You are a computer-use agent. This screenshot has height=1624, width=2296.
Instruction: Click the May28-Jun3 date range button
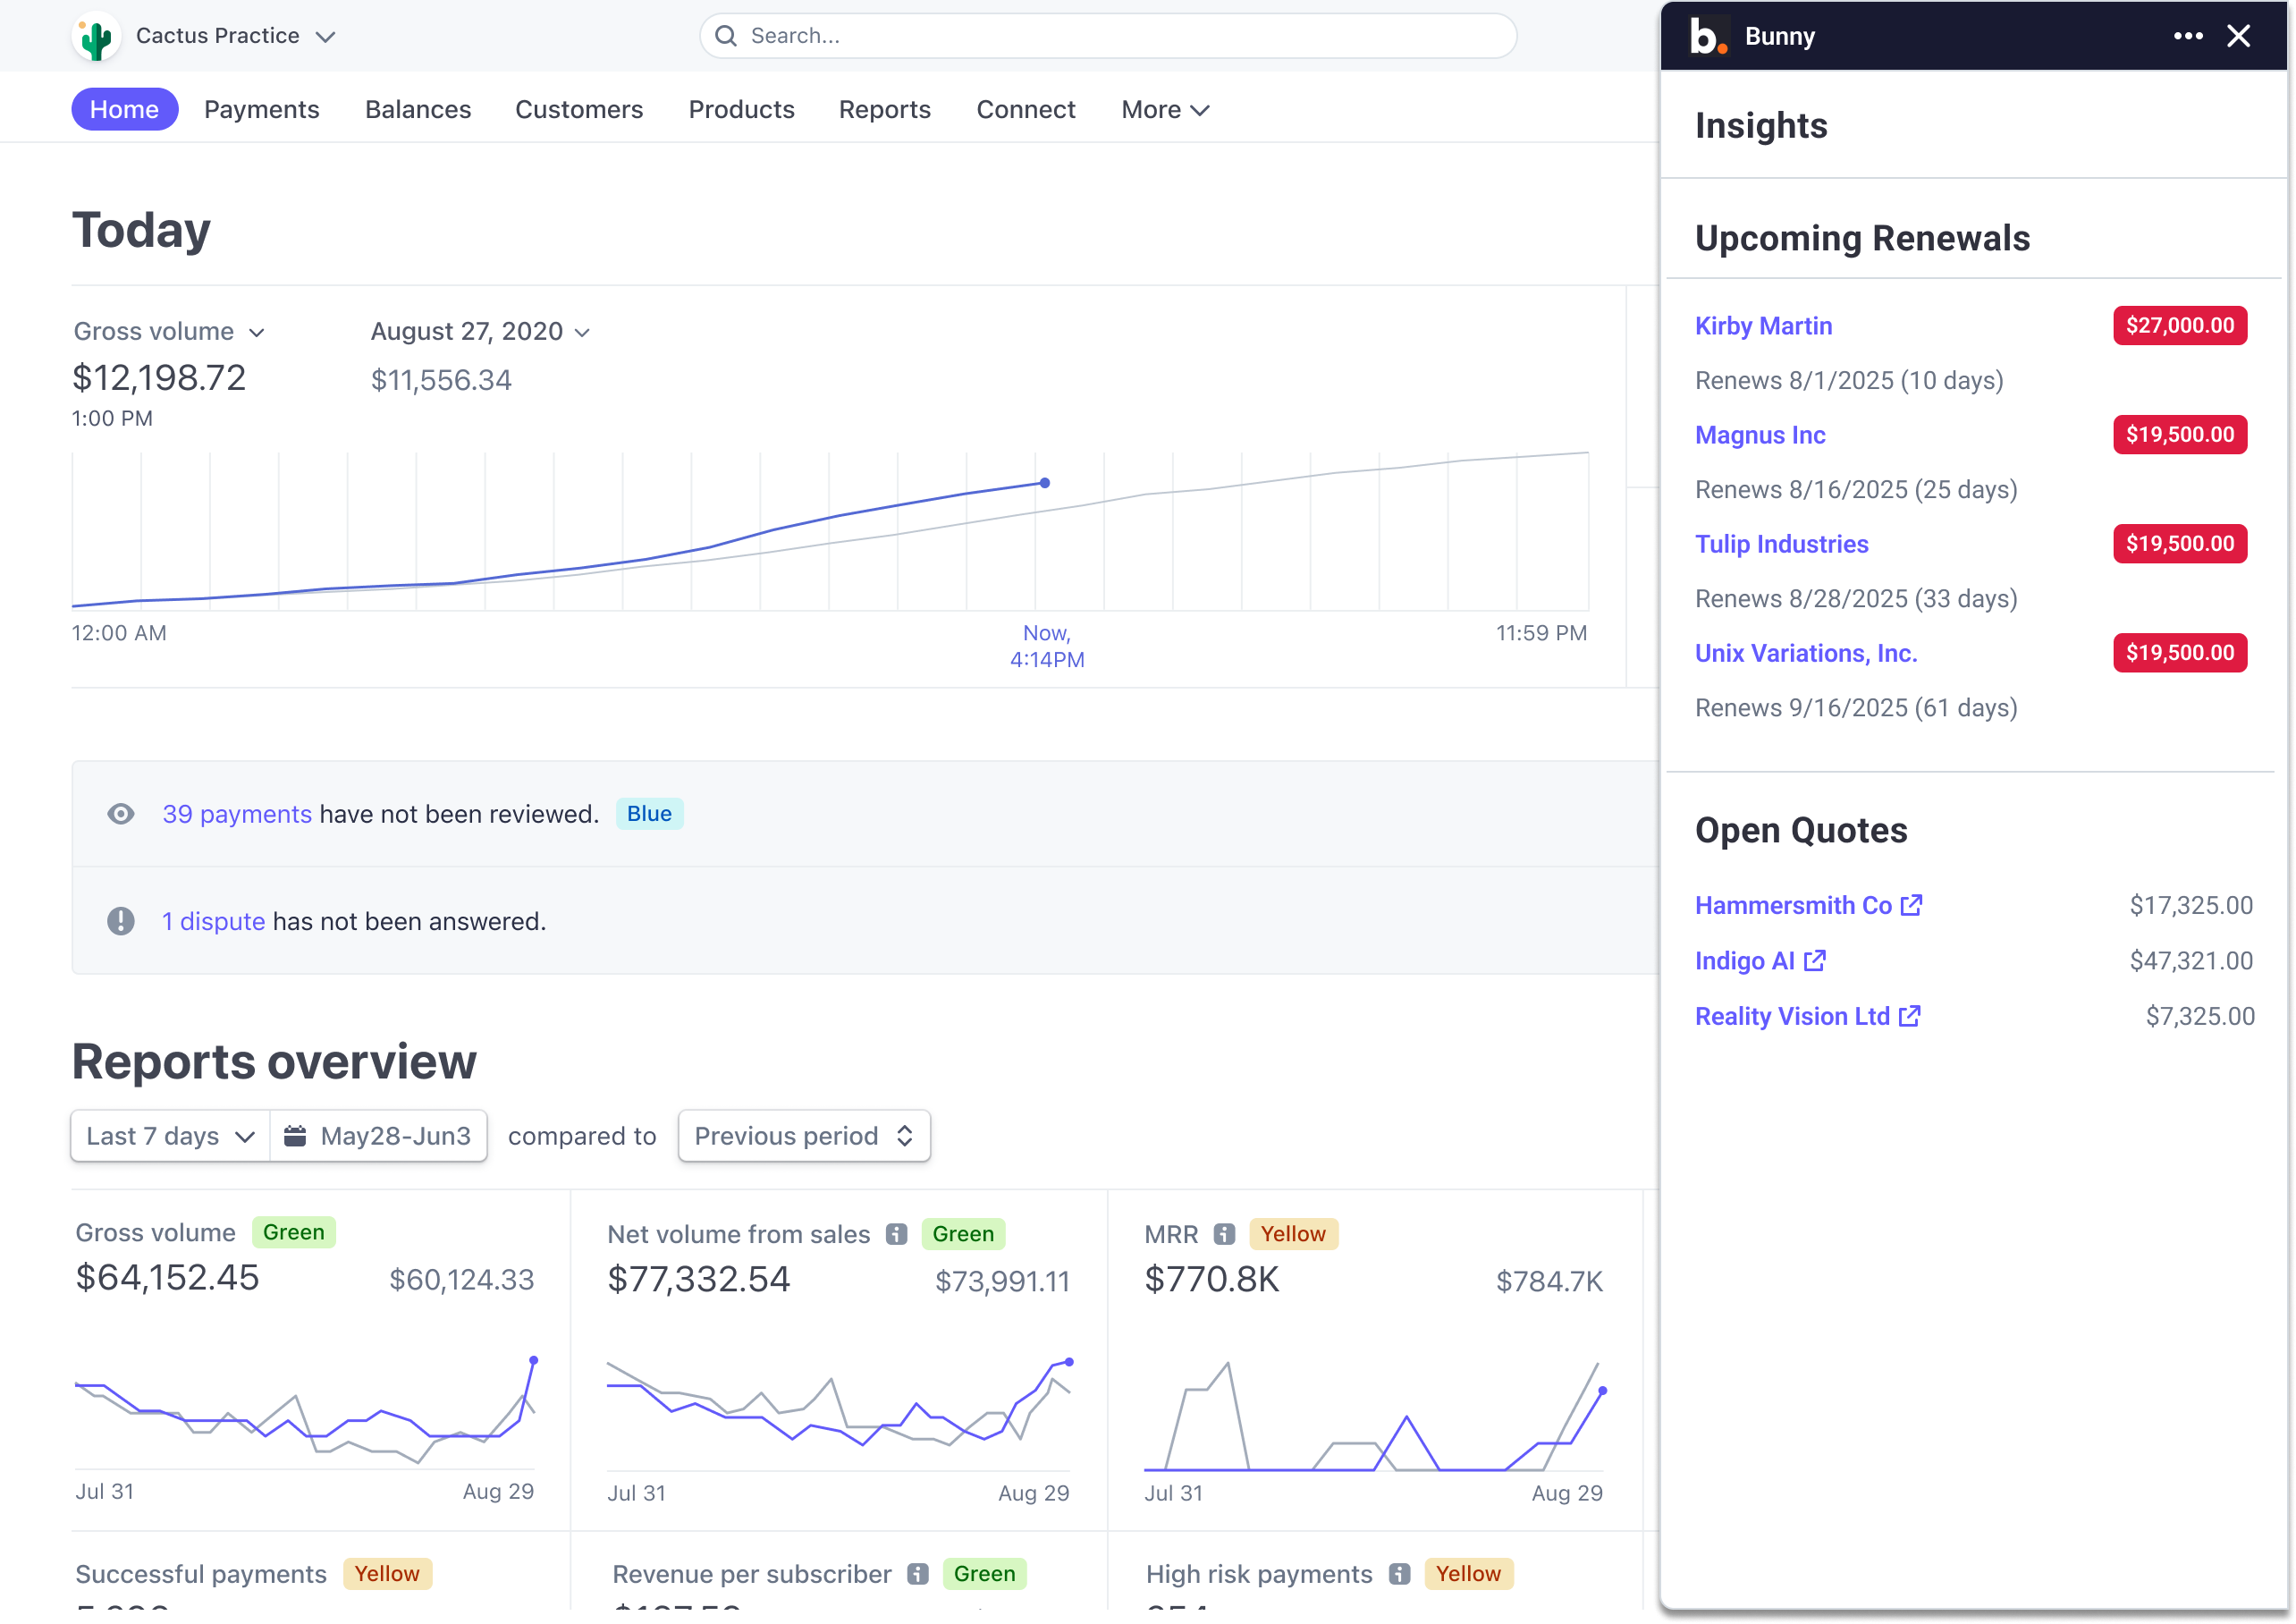[378, 1136]
